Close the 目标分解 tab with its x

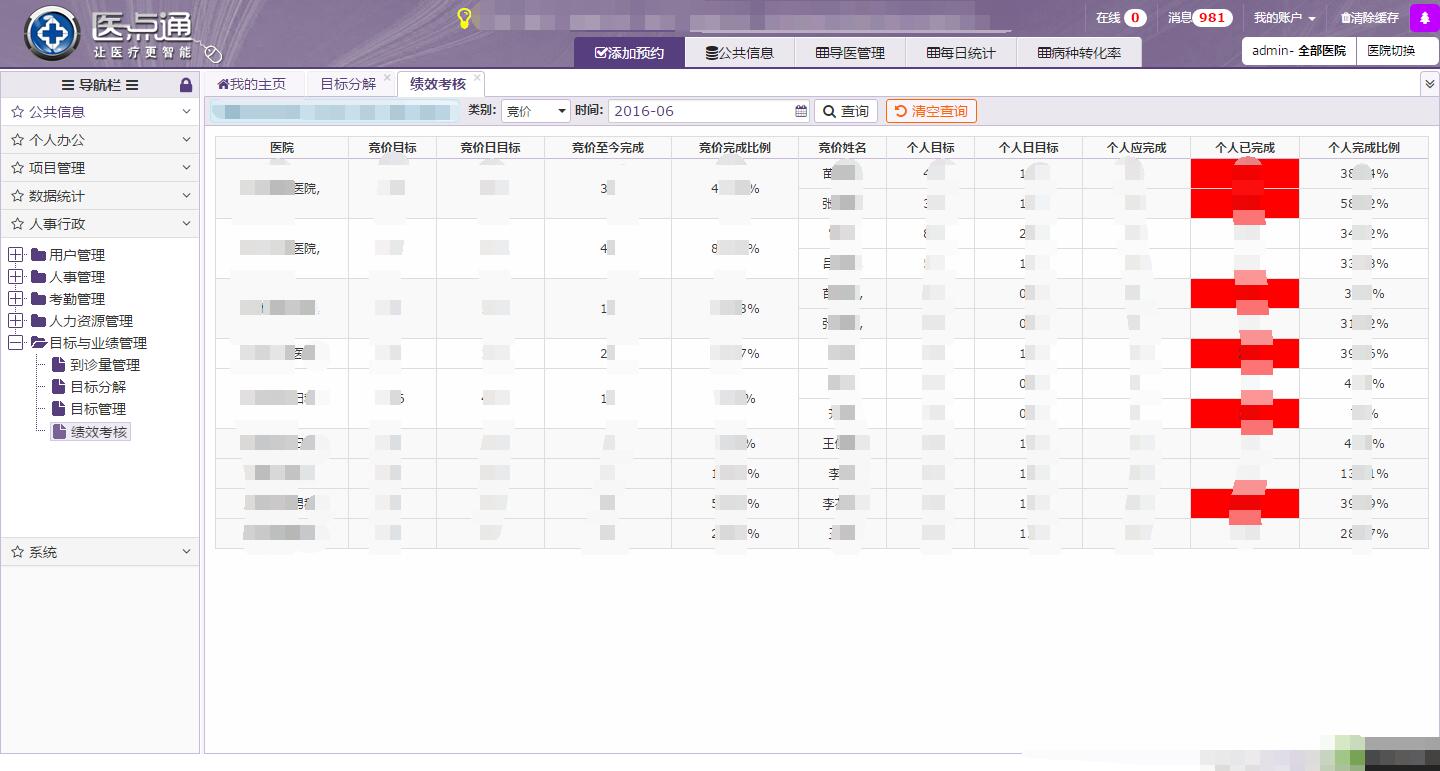point(387,77)
